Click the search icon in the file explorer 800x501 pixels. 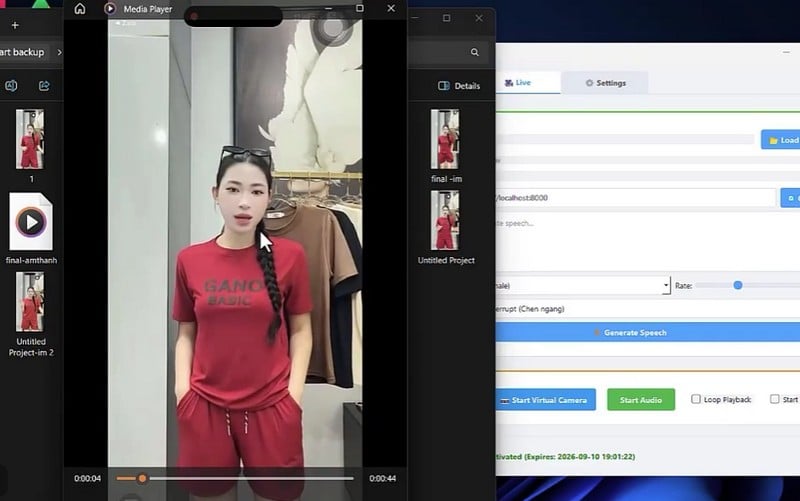click(x=474, y=52)
